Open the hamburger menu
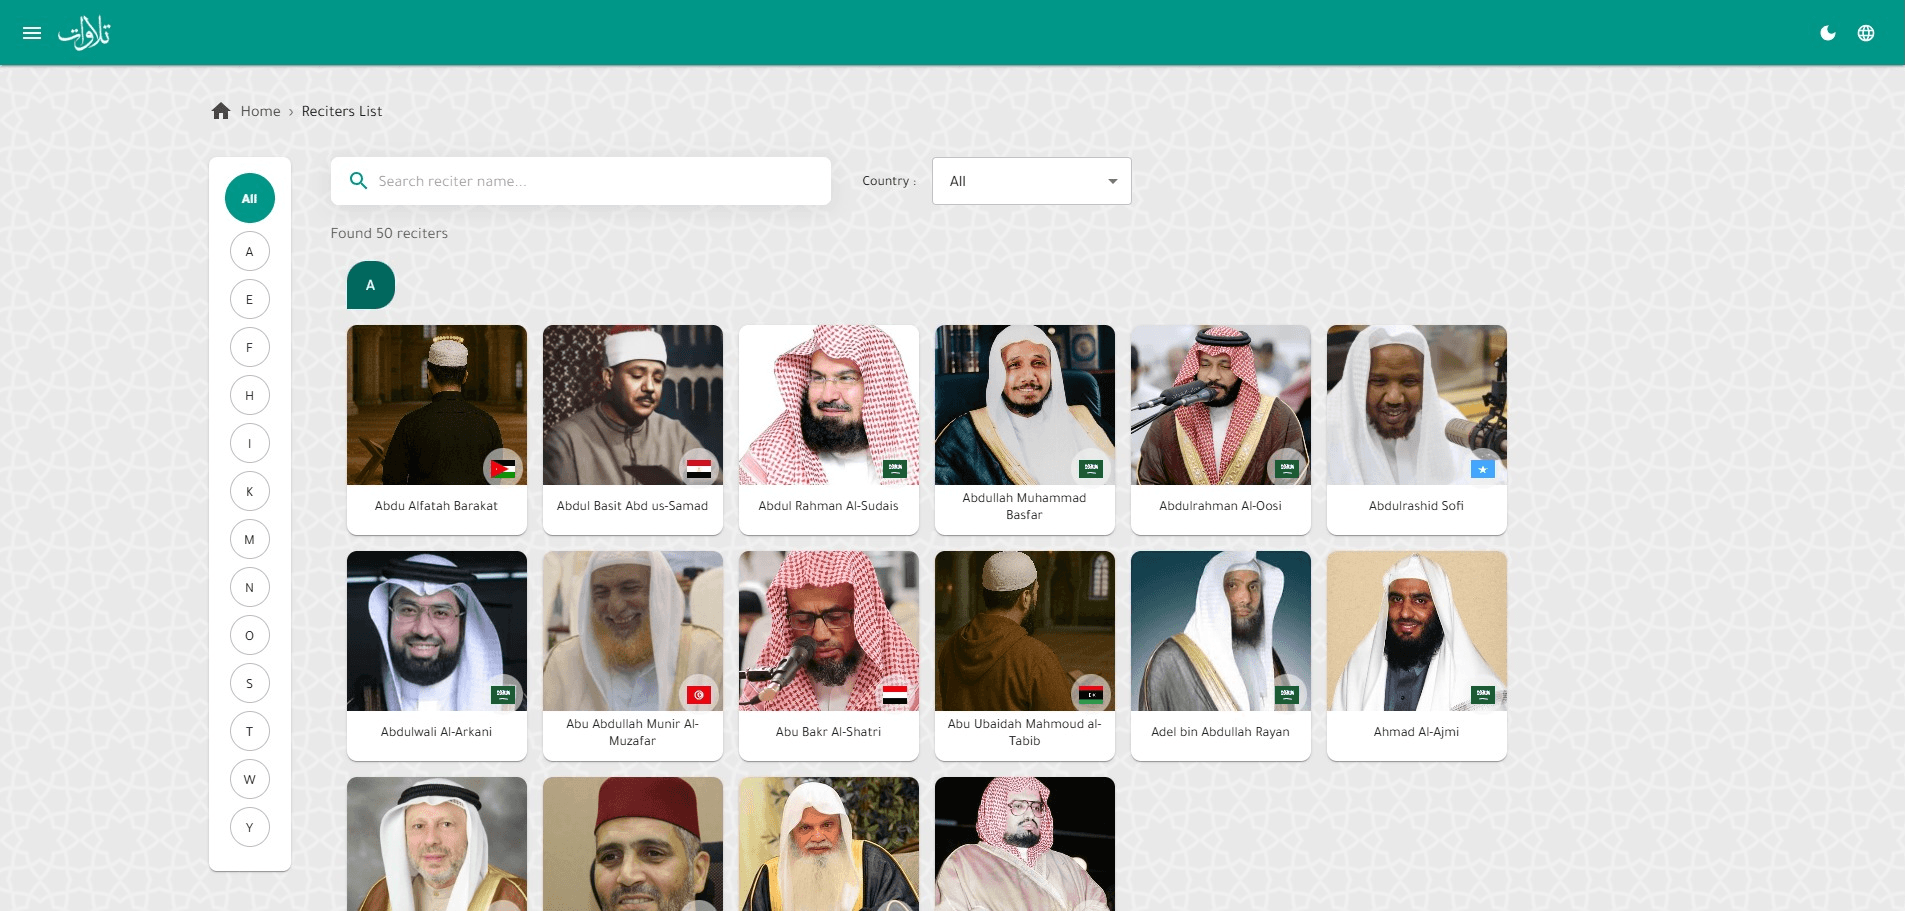The image size is (1905, 911). 32,33
